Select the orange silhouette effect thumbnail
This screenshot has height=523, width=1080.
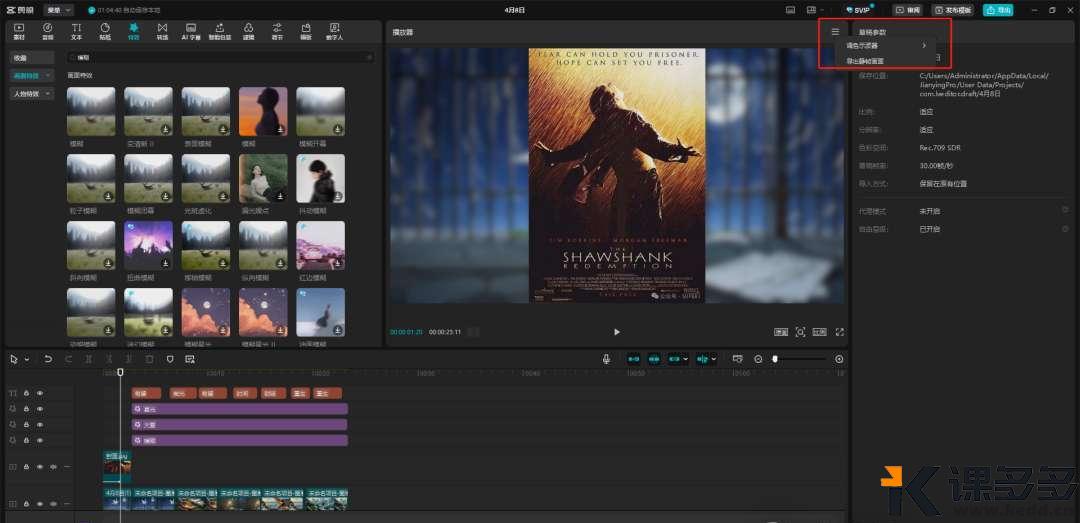[263, 111]
